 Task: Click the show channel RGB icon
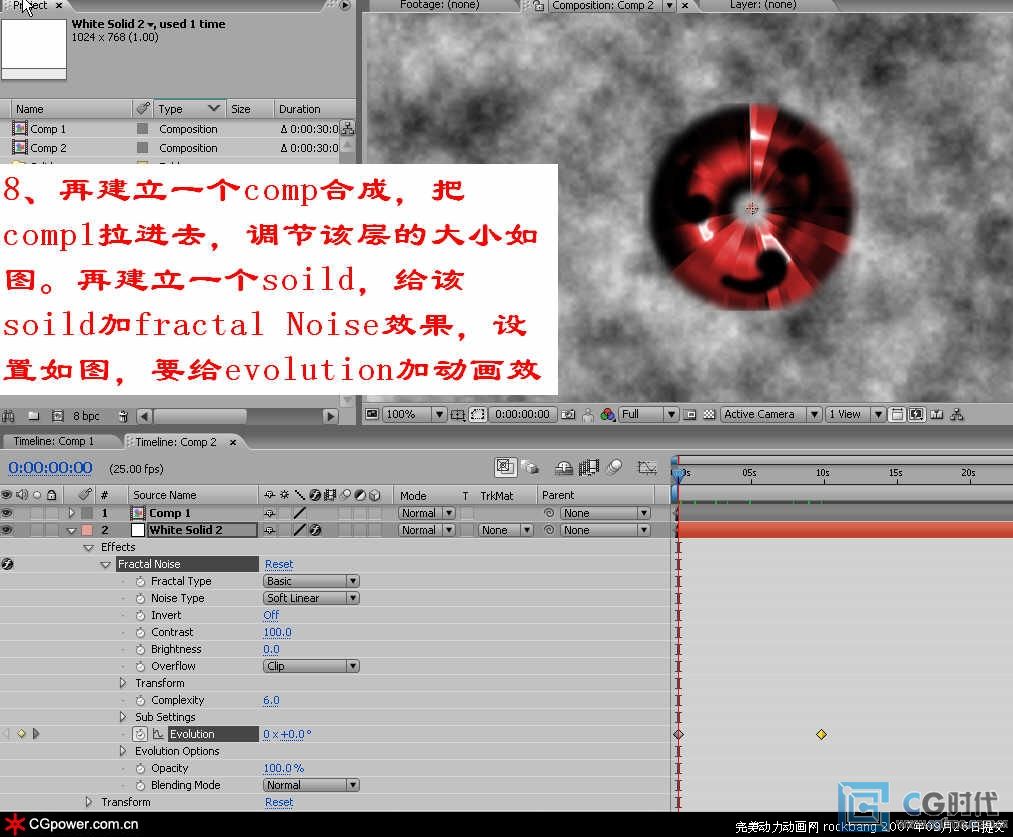[x=607, y=414]
